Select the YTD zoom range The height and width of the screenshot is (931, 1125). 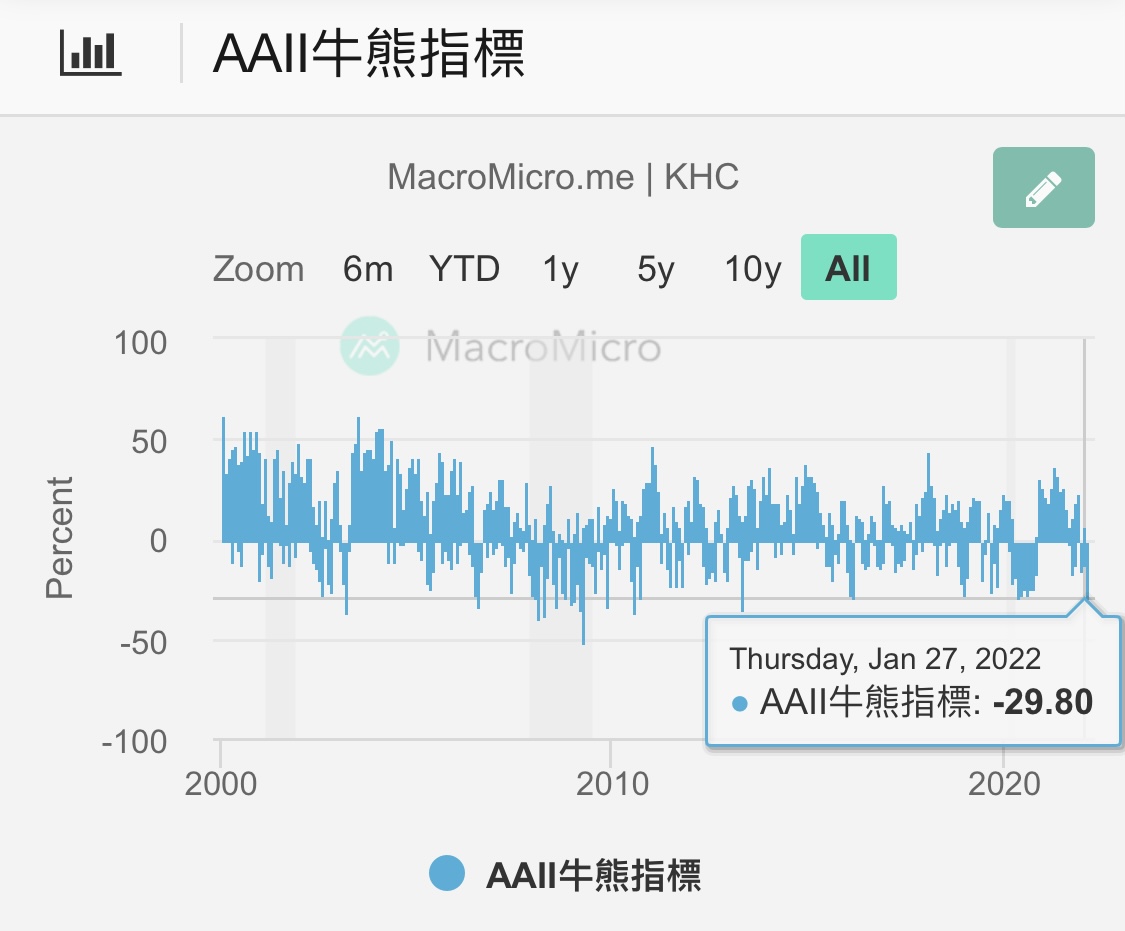(464, 269)
